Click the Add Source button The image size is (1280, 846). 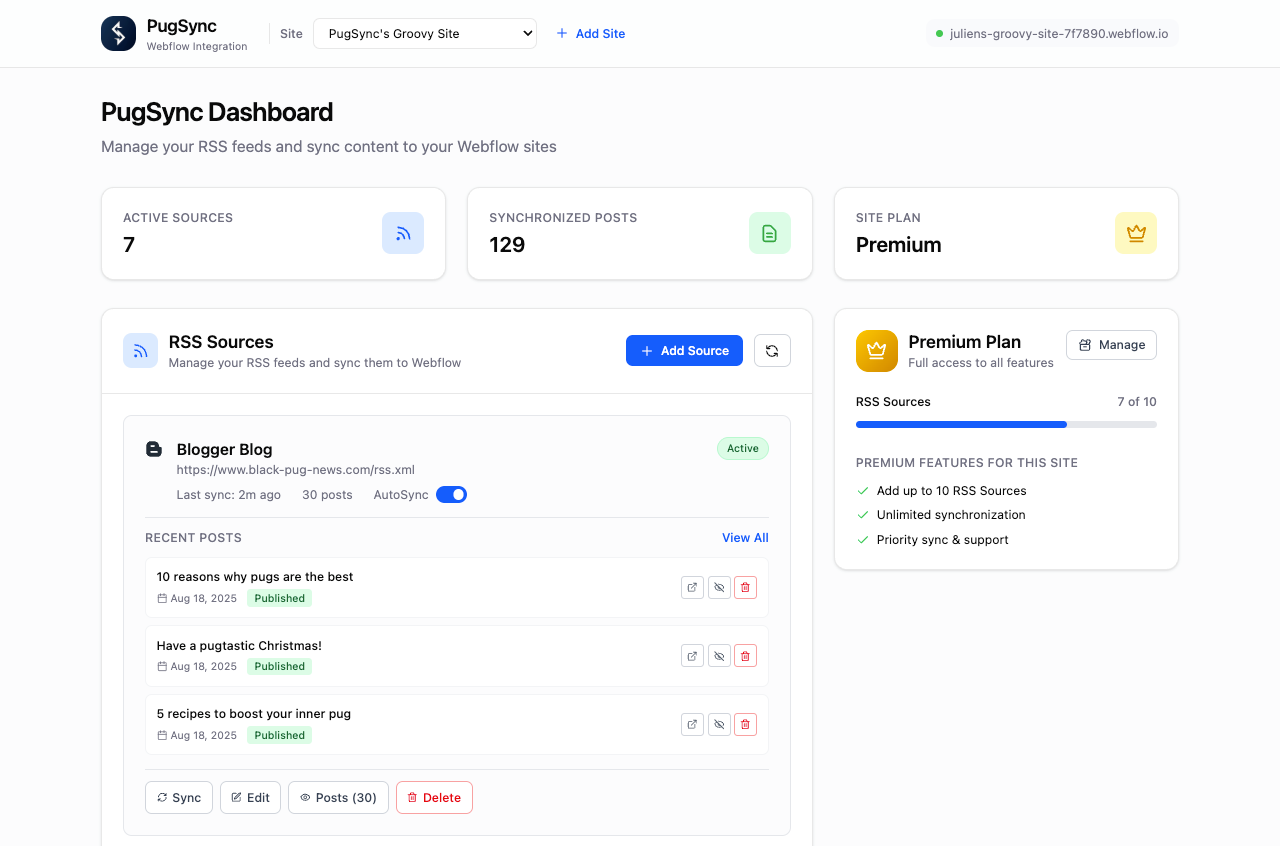tap(684, 350)
